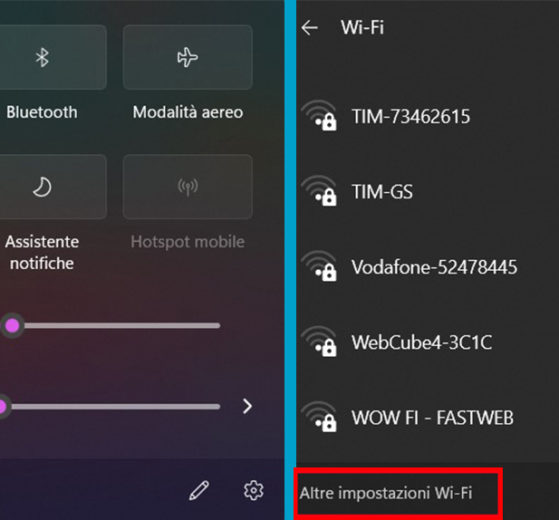
Task: Select the TIM-GS network entry
Action: [x=427, y=191]
